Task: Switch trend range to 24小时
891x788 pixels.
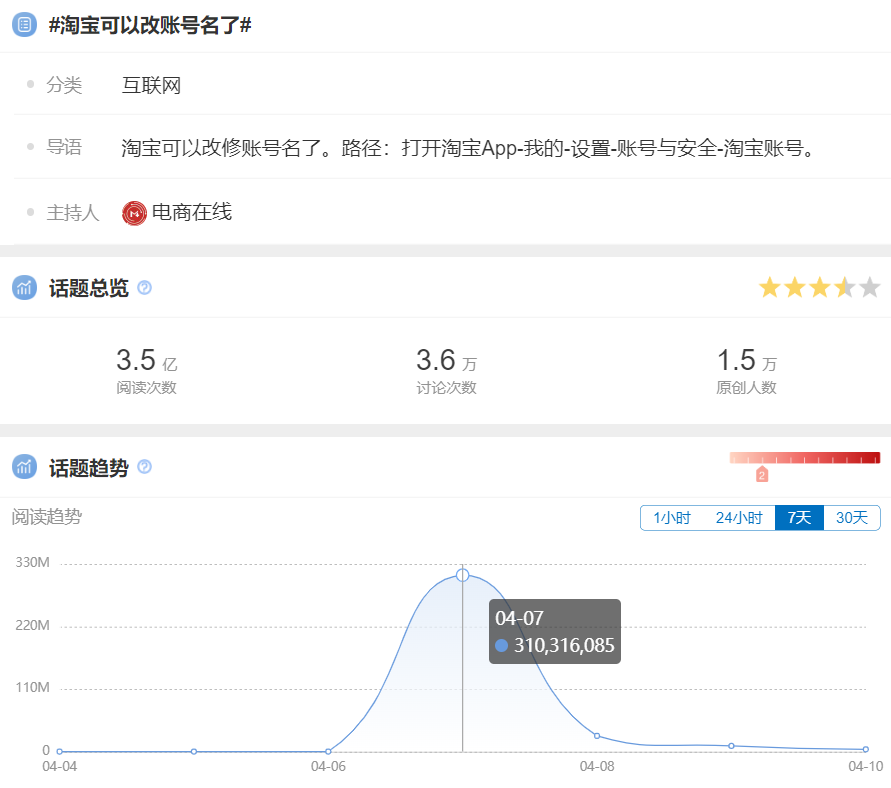Action: point(739,518)
